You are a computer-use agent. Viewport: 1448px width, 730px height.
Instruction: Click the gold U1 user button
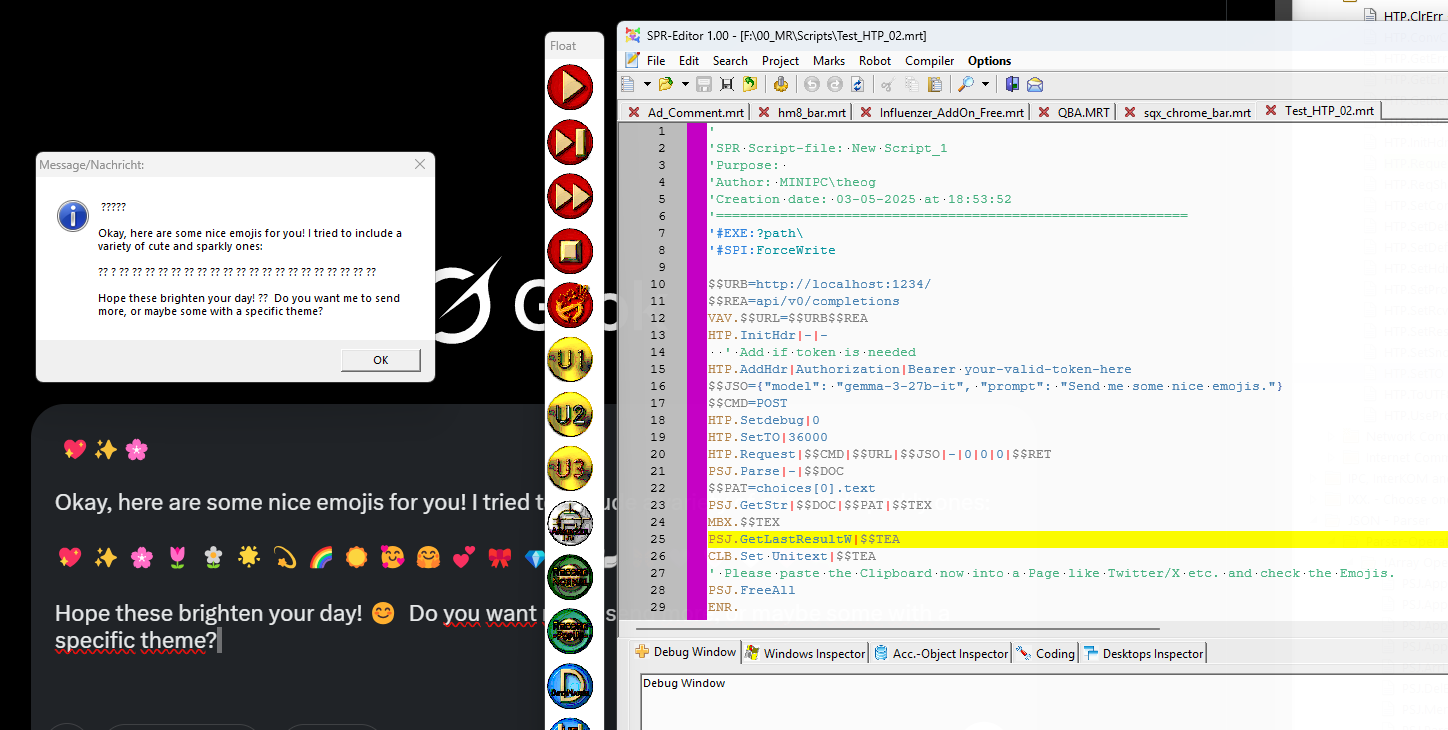570,358
